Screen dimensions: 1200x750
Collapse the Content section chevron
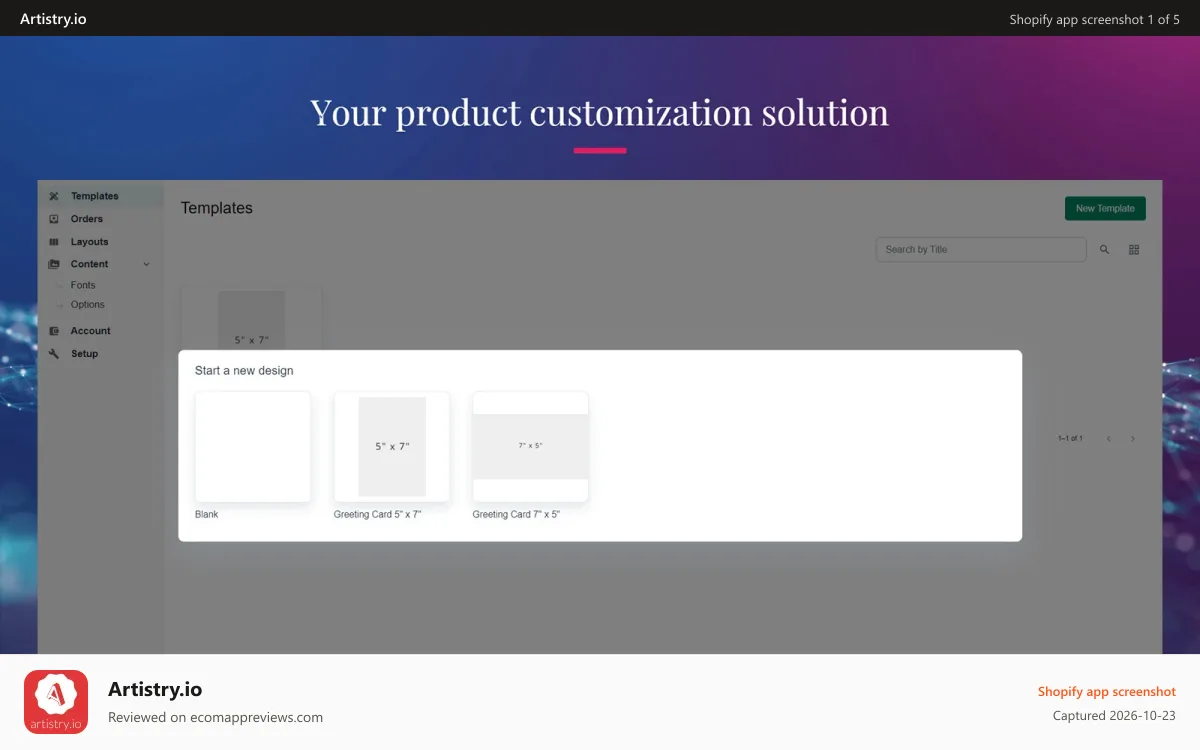[x=147, y=264]
